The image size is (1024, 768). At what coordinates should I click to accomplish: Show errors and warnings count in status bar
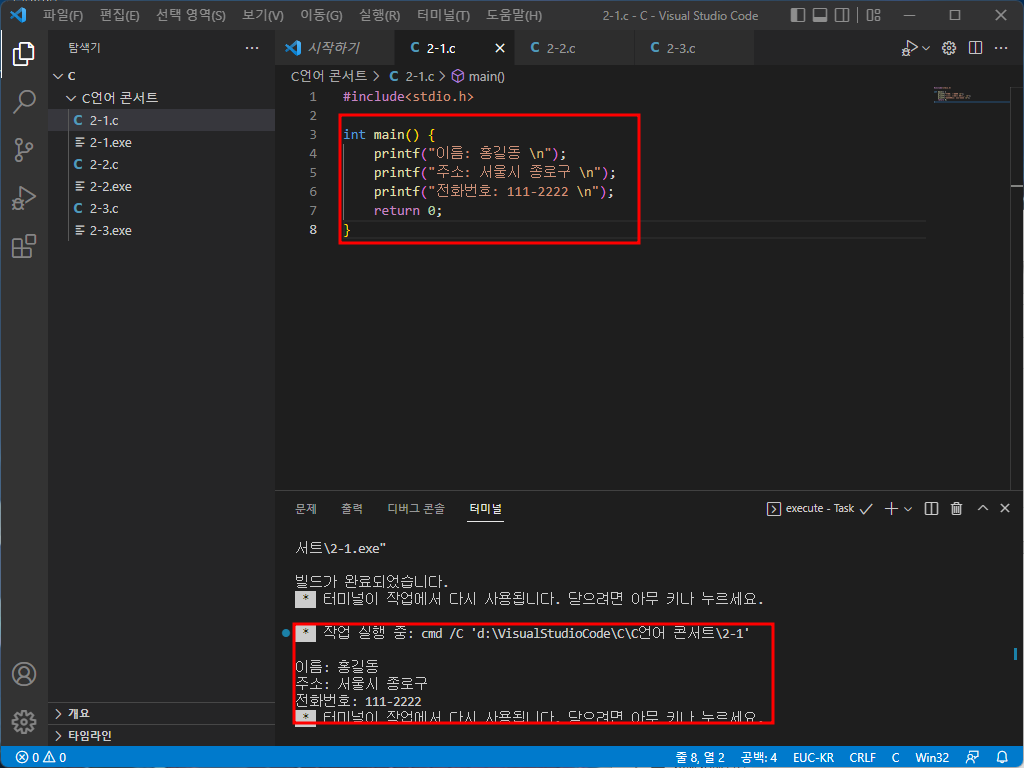coord(41,758)
